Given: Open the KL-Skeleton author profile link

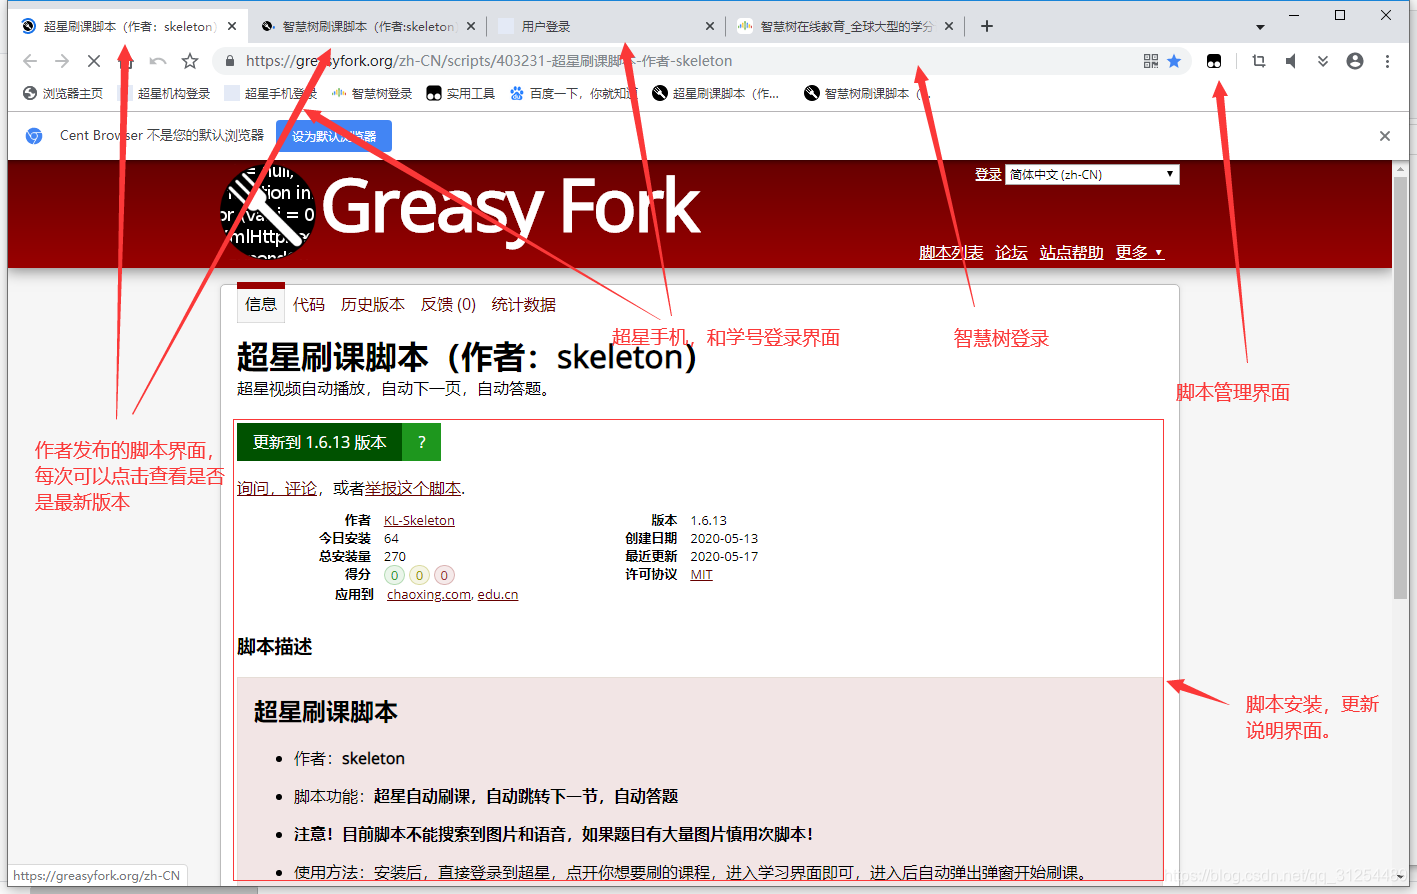Looking at the screenshot, I should tap(418, 520).
